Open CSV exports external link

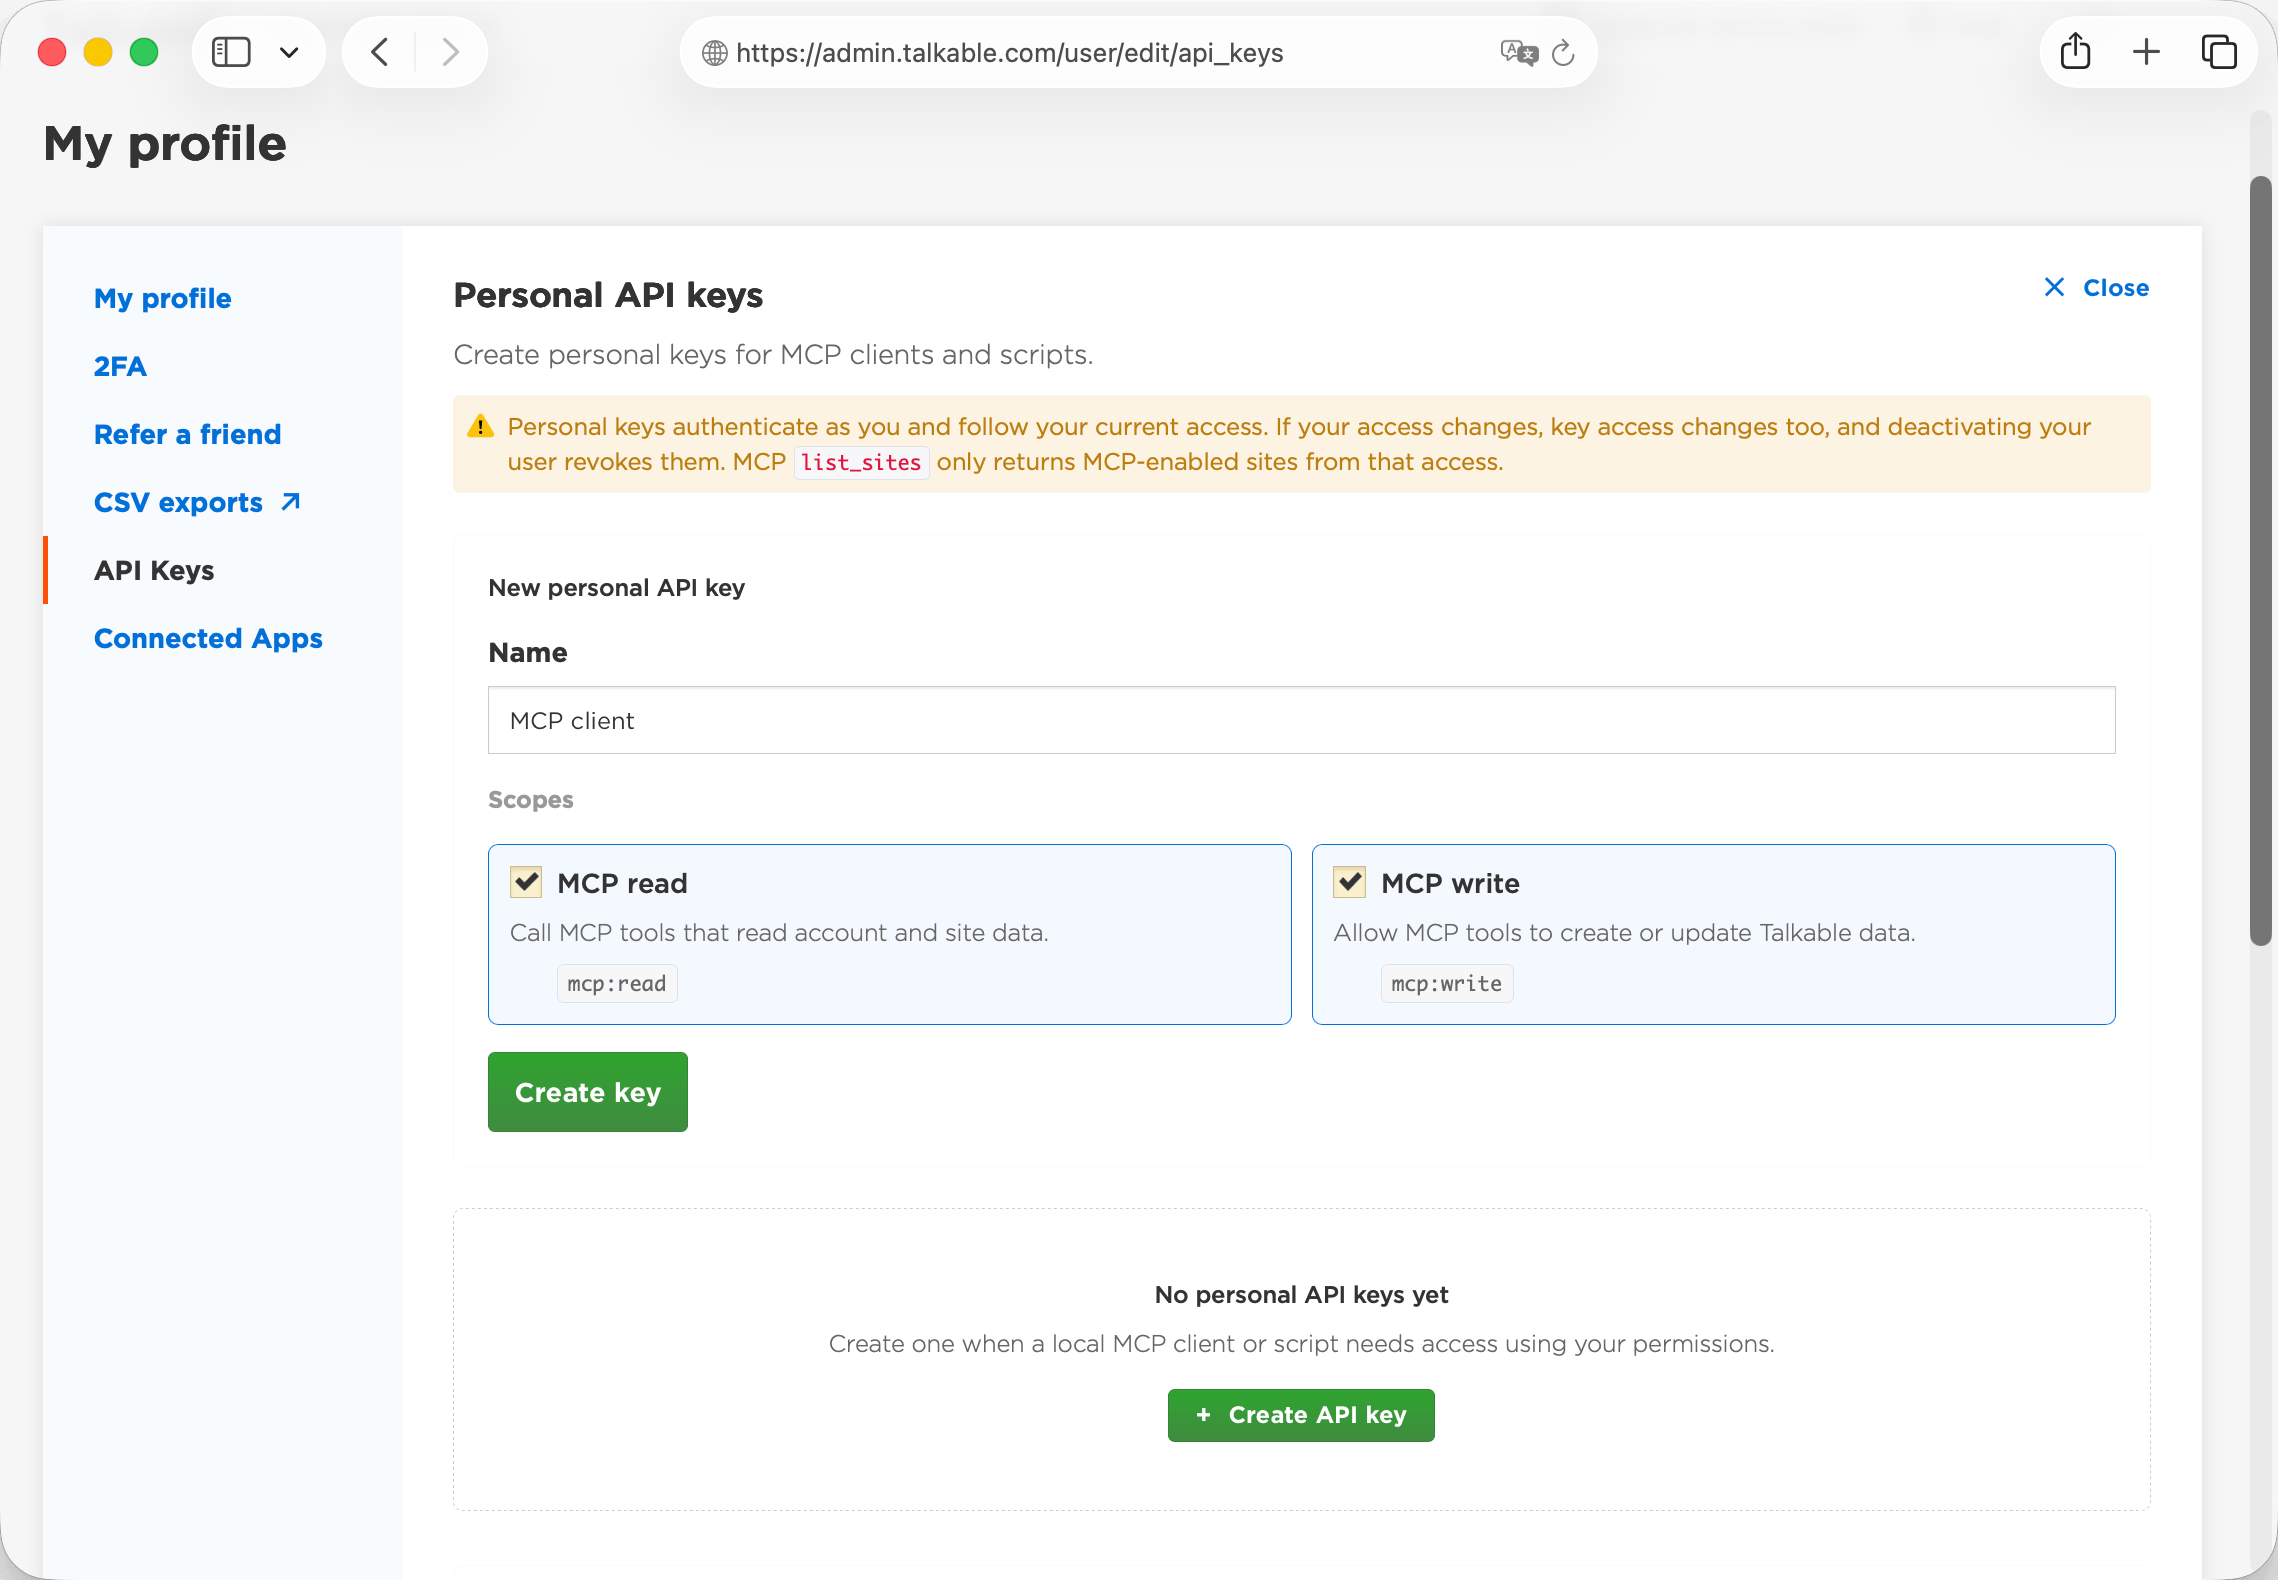pyautogui.click(x=197, y=502)
